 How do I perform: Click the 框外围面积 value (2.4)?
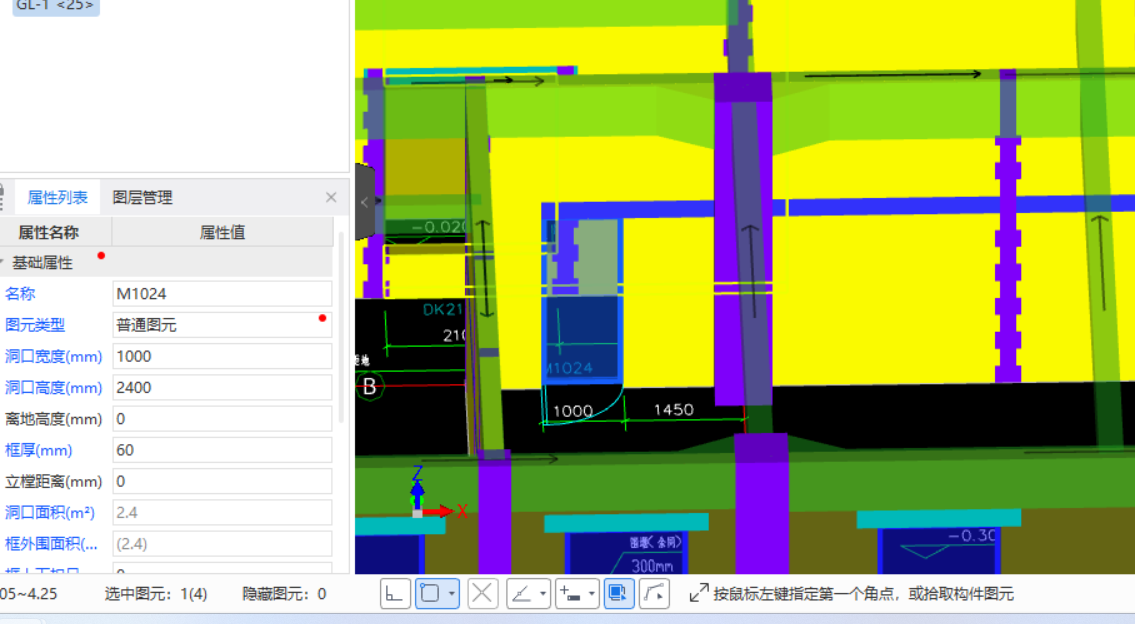pos(222,544)
